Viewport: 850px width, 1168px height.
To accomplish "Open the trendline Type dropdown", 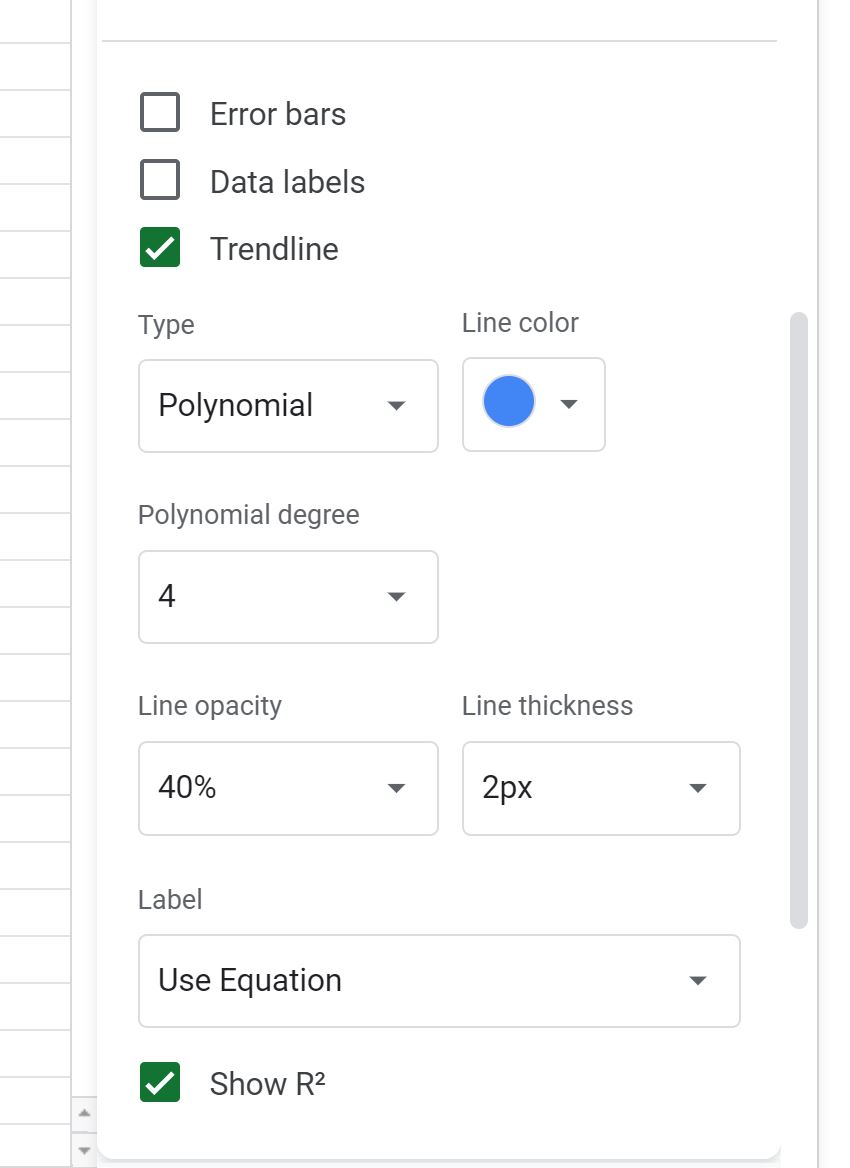I will [288, 406].
